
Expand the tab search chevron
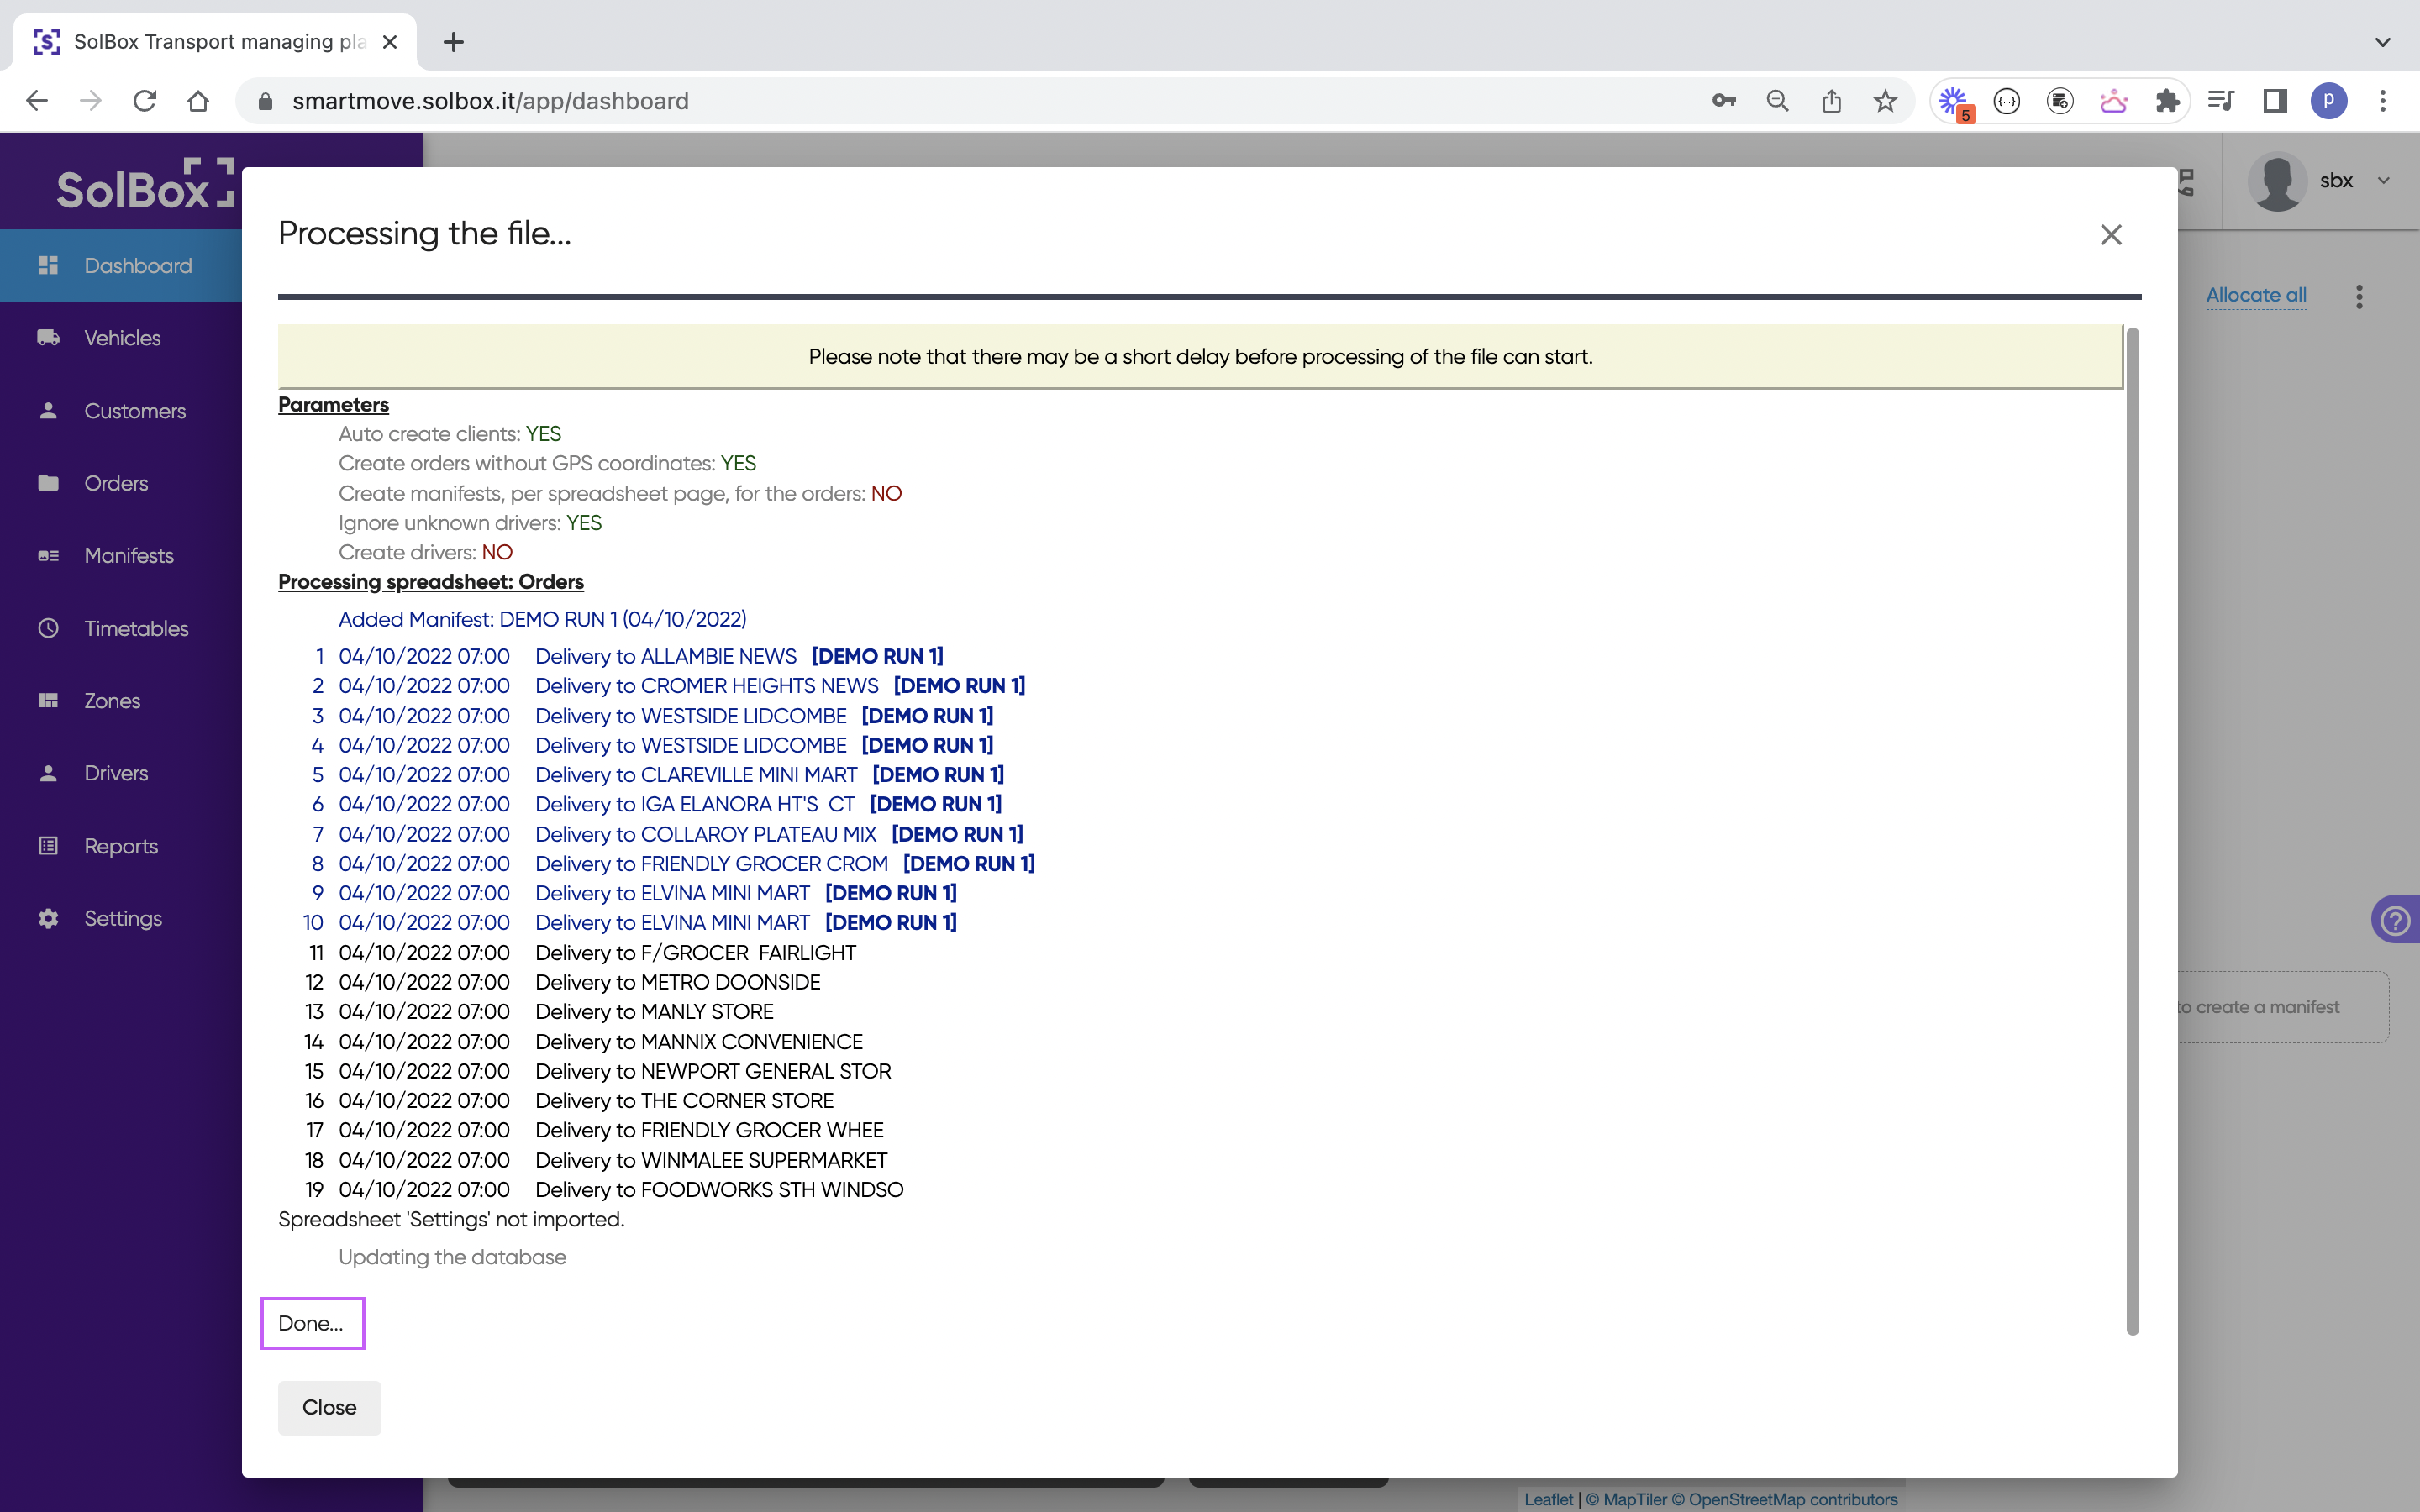coord(2383,42)
